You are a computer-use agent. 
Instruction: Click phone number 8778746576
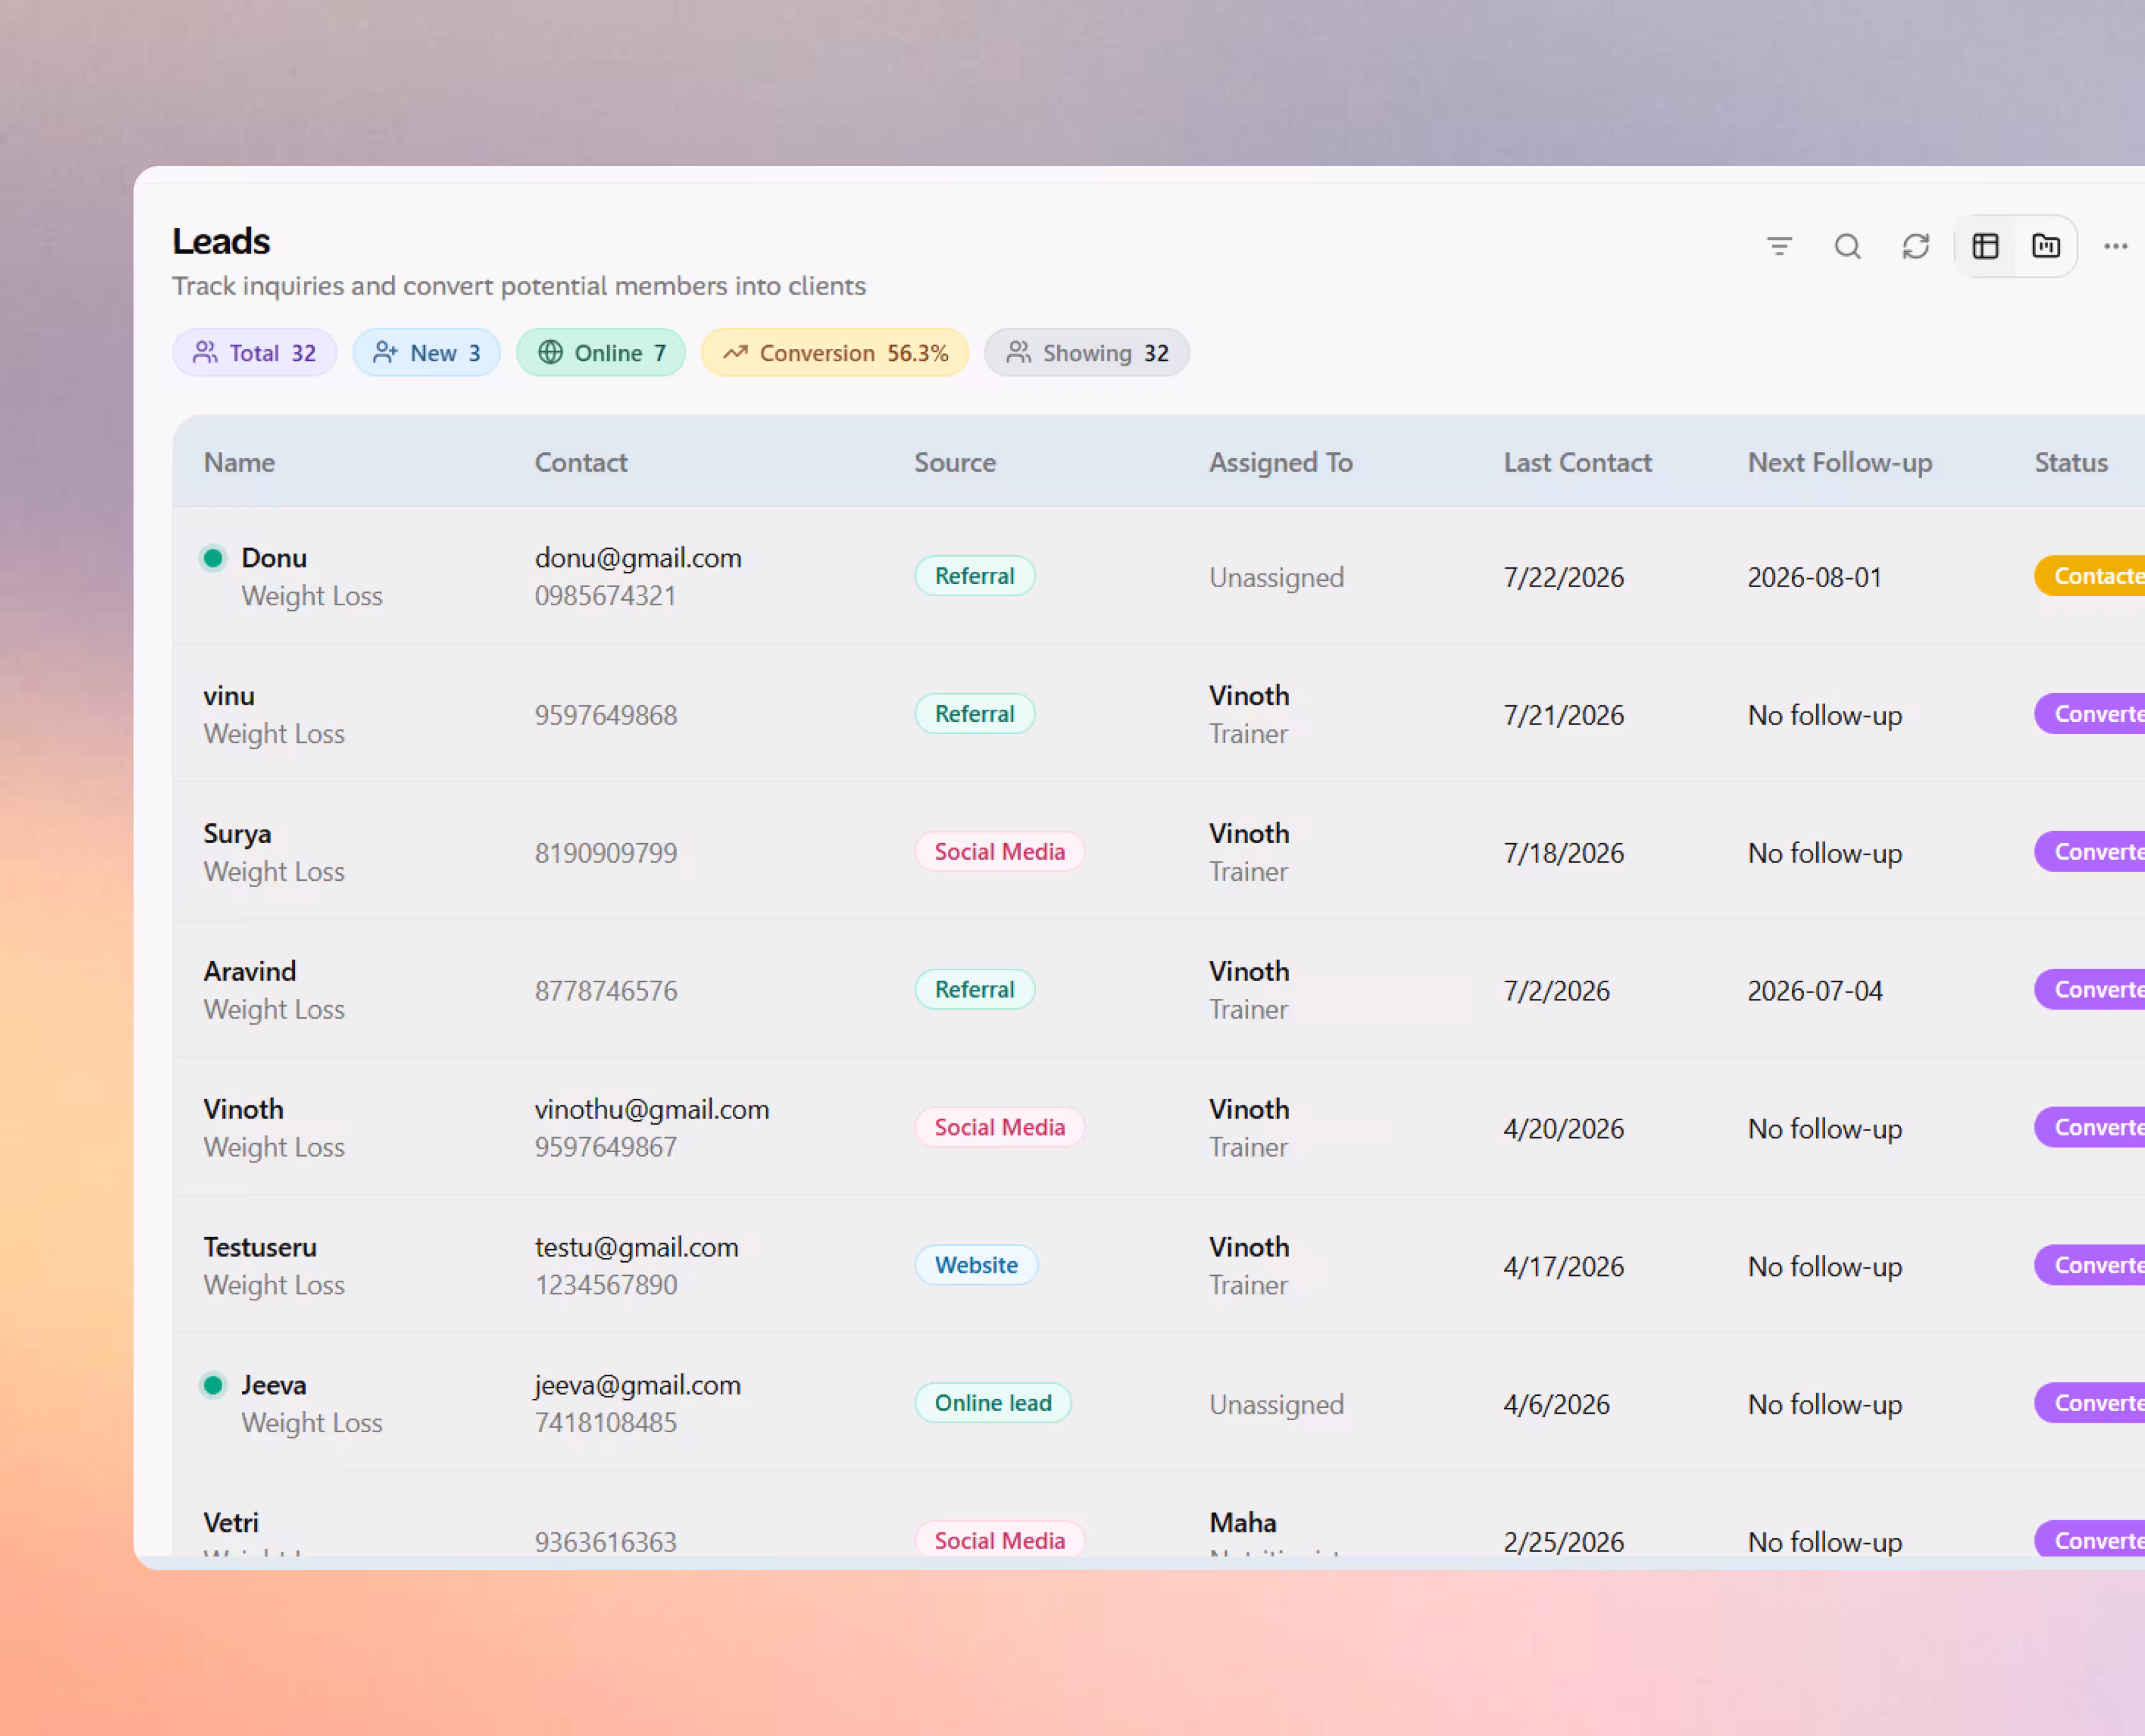coord(605,992)
